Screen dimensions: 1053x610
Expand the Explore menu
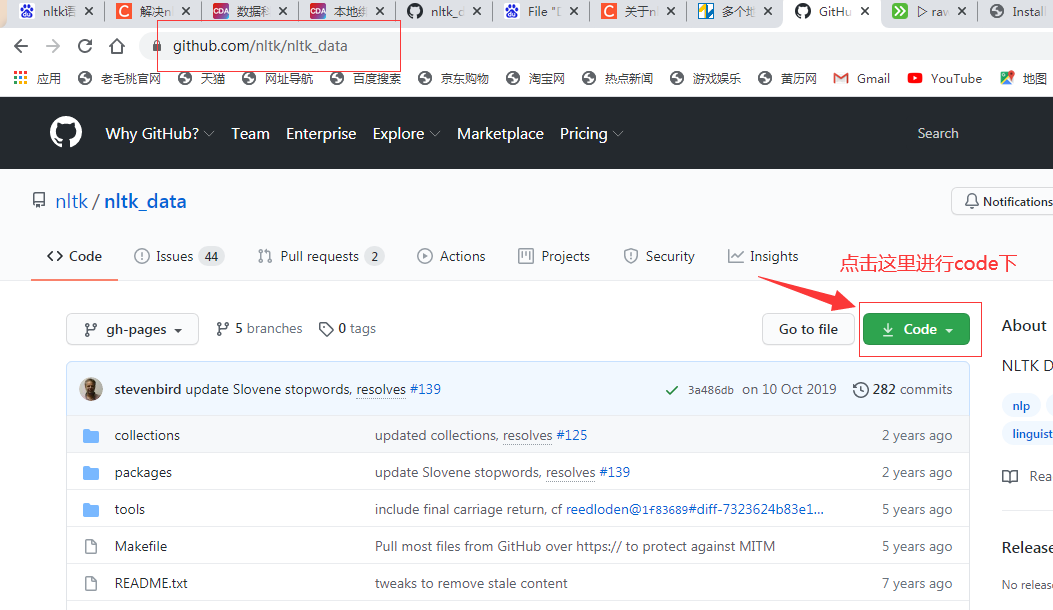406,134
